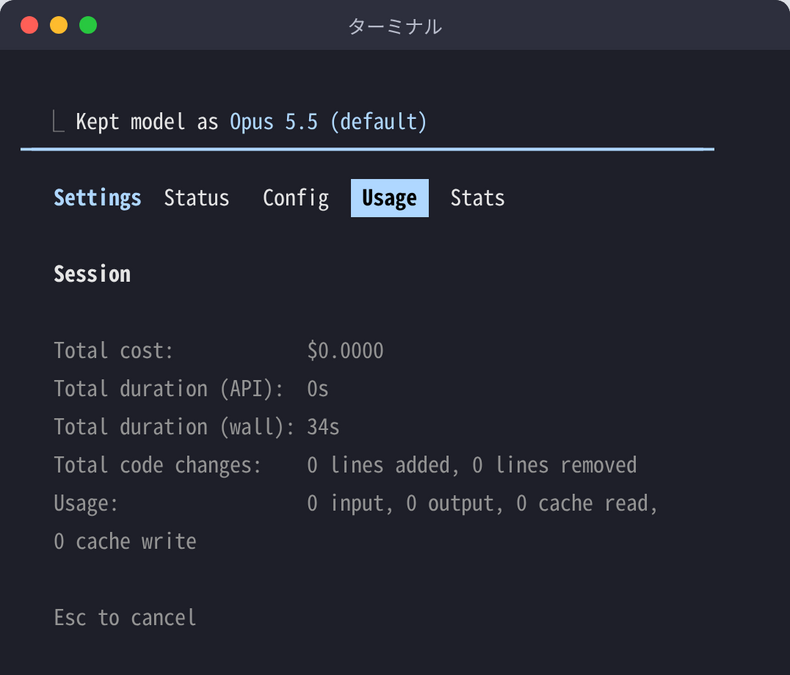Maximize the terminal with green button
790x675 pixels.
(88, 25)
